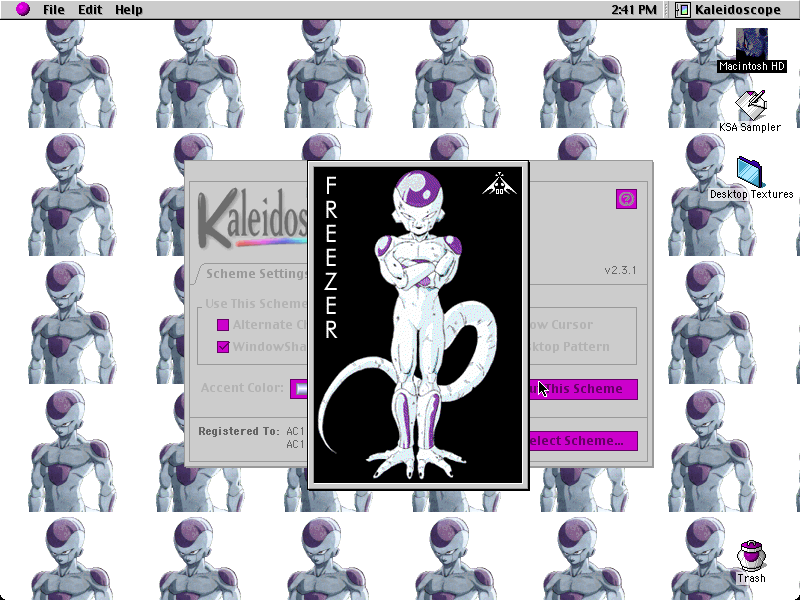Click the Select Scheme button
Screen dimensions: 800x600
pyautogui.click(x=584, y=441)
